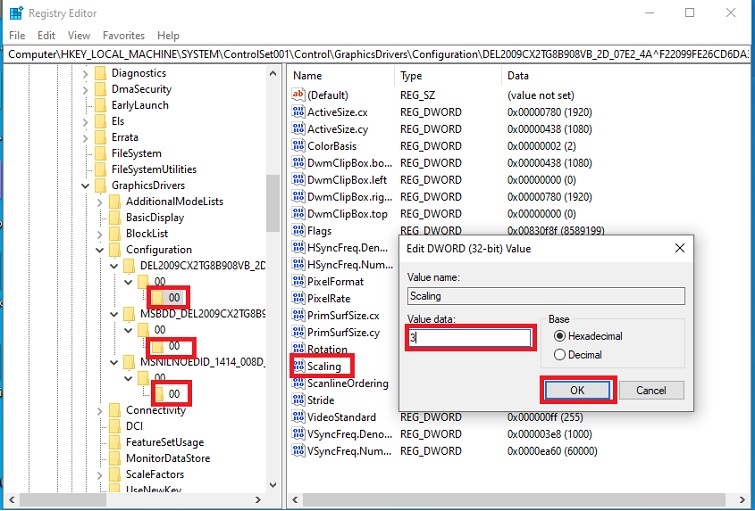The height and width of the screenshot is (511, 755).
Task: Click the registry path address bar
Action: pos(378,54)
